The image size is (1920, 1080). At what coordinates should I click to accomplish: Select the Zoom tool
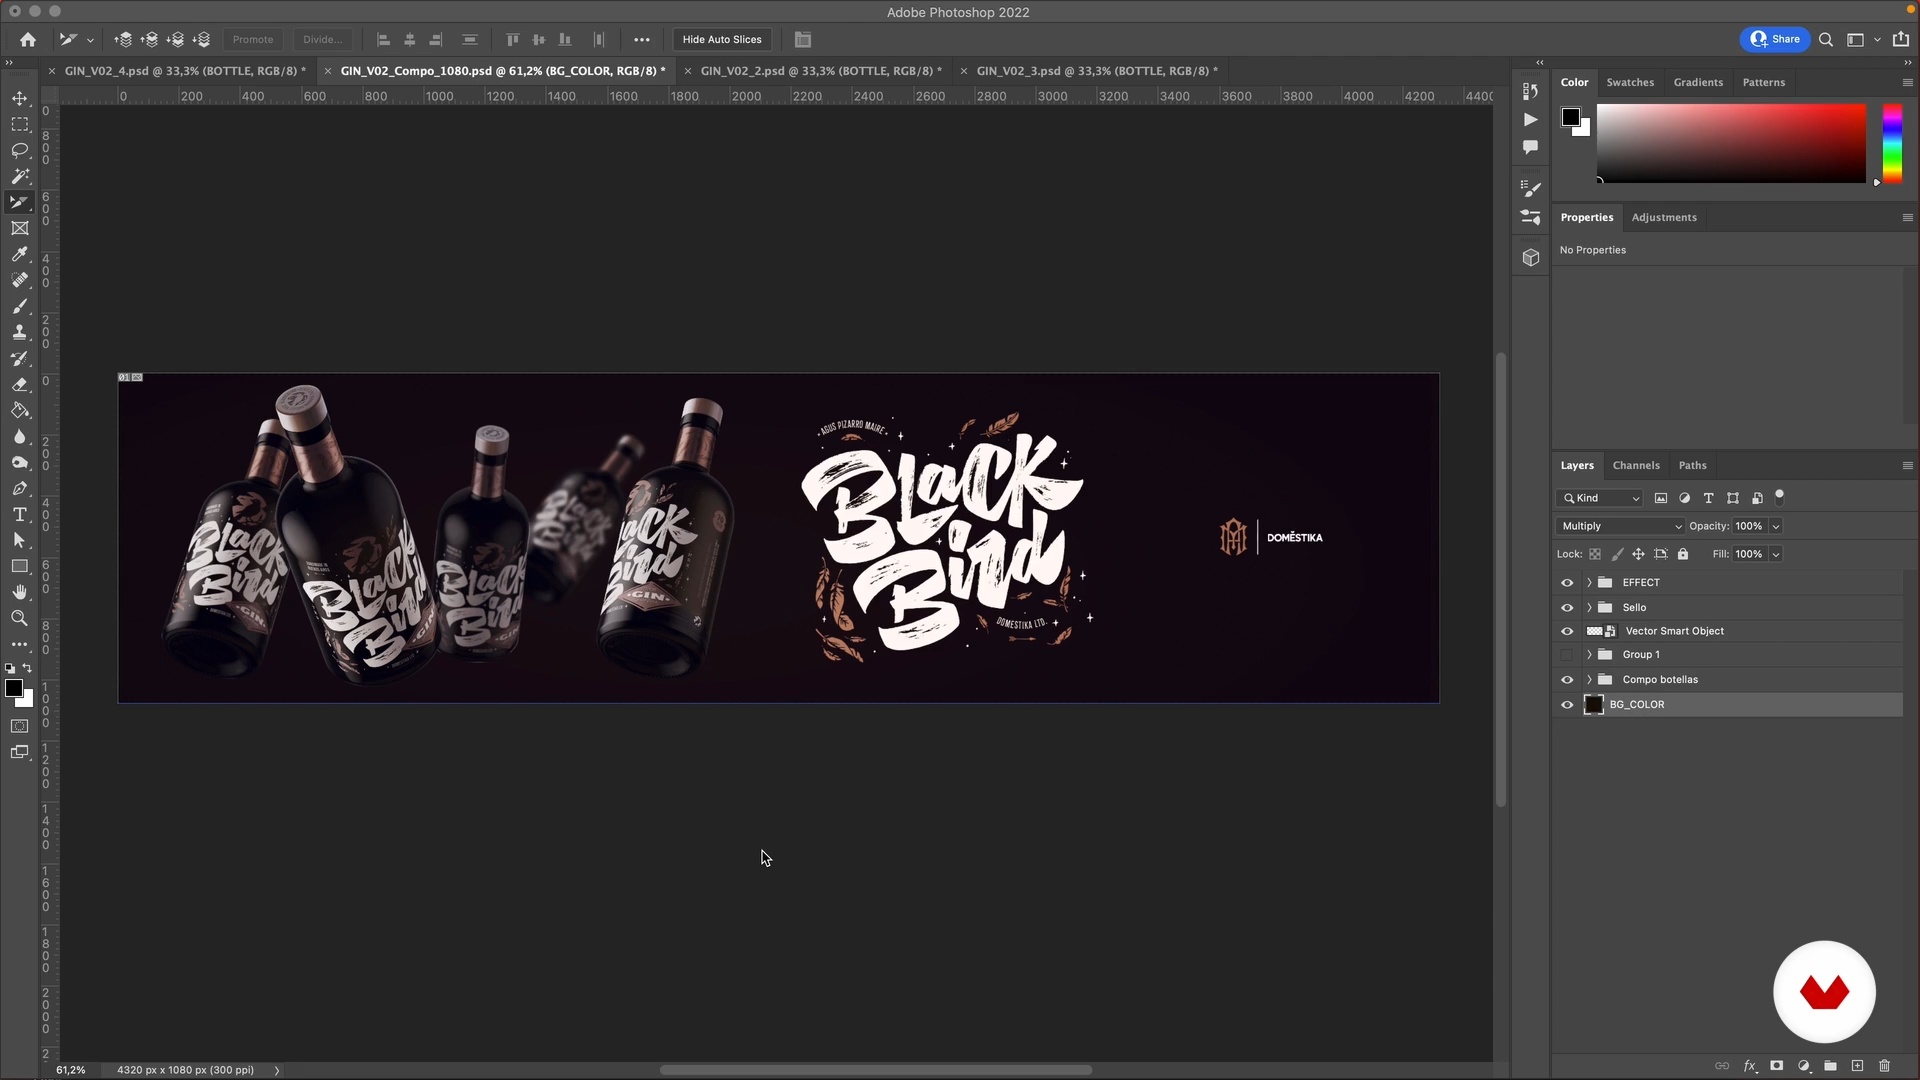pos(19,618)
